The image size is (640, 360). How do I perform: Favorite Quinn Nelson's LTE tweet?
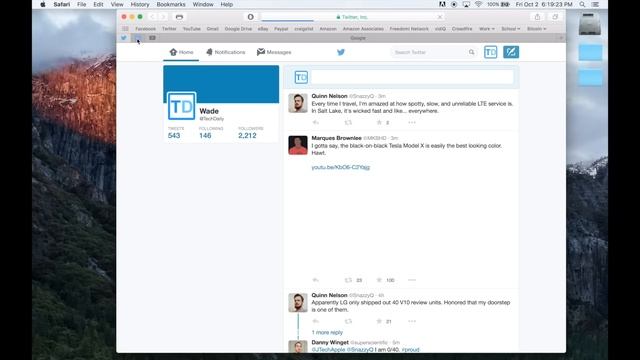pos(379,122)
